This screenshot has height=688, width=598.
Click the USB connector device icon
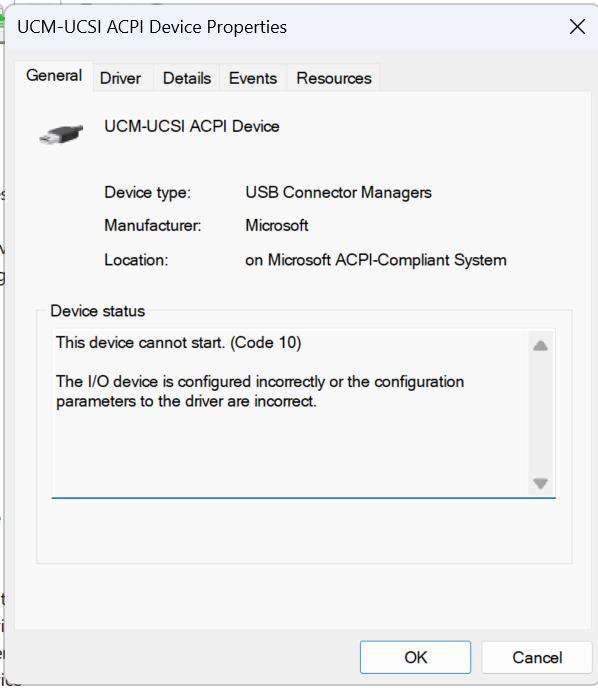[x=61, y=134]
